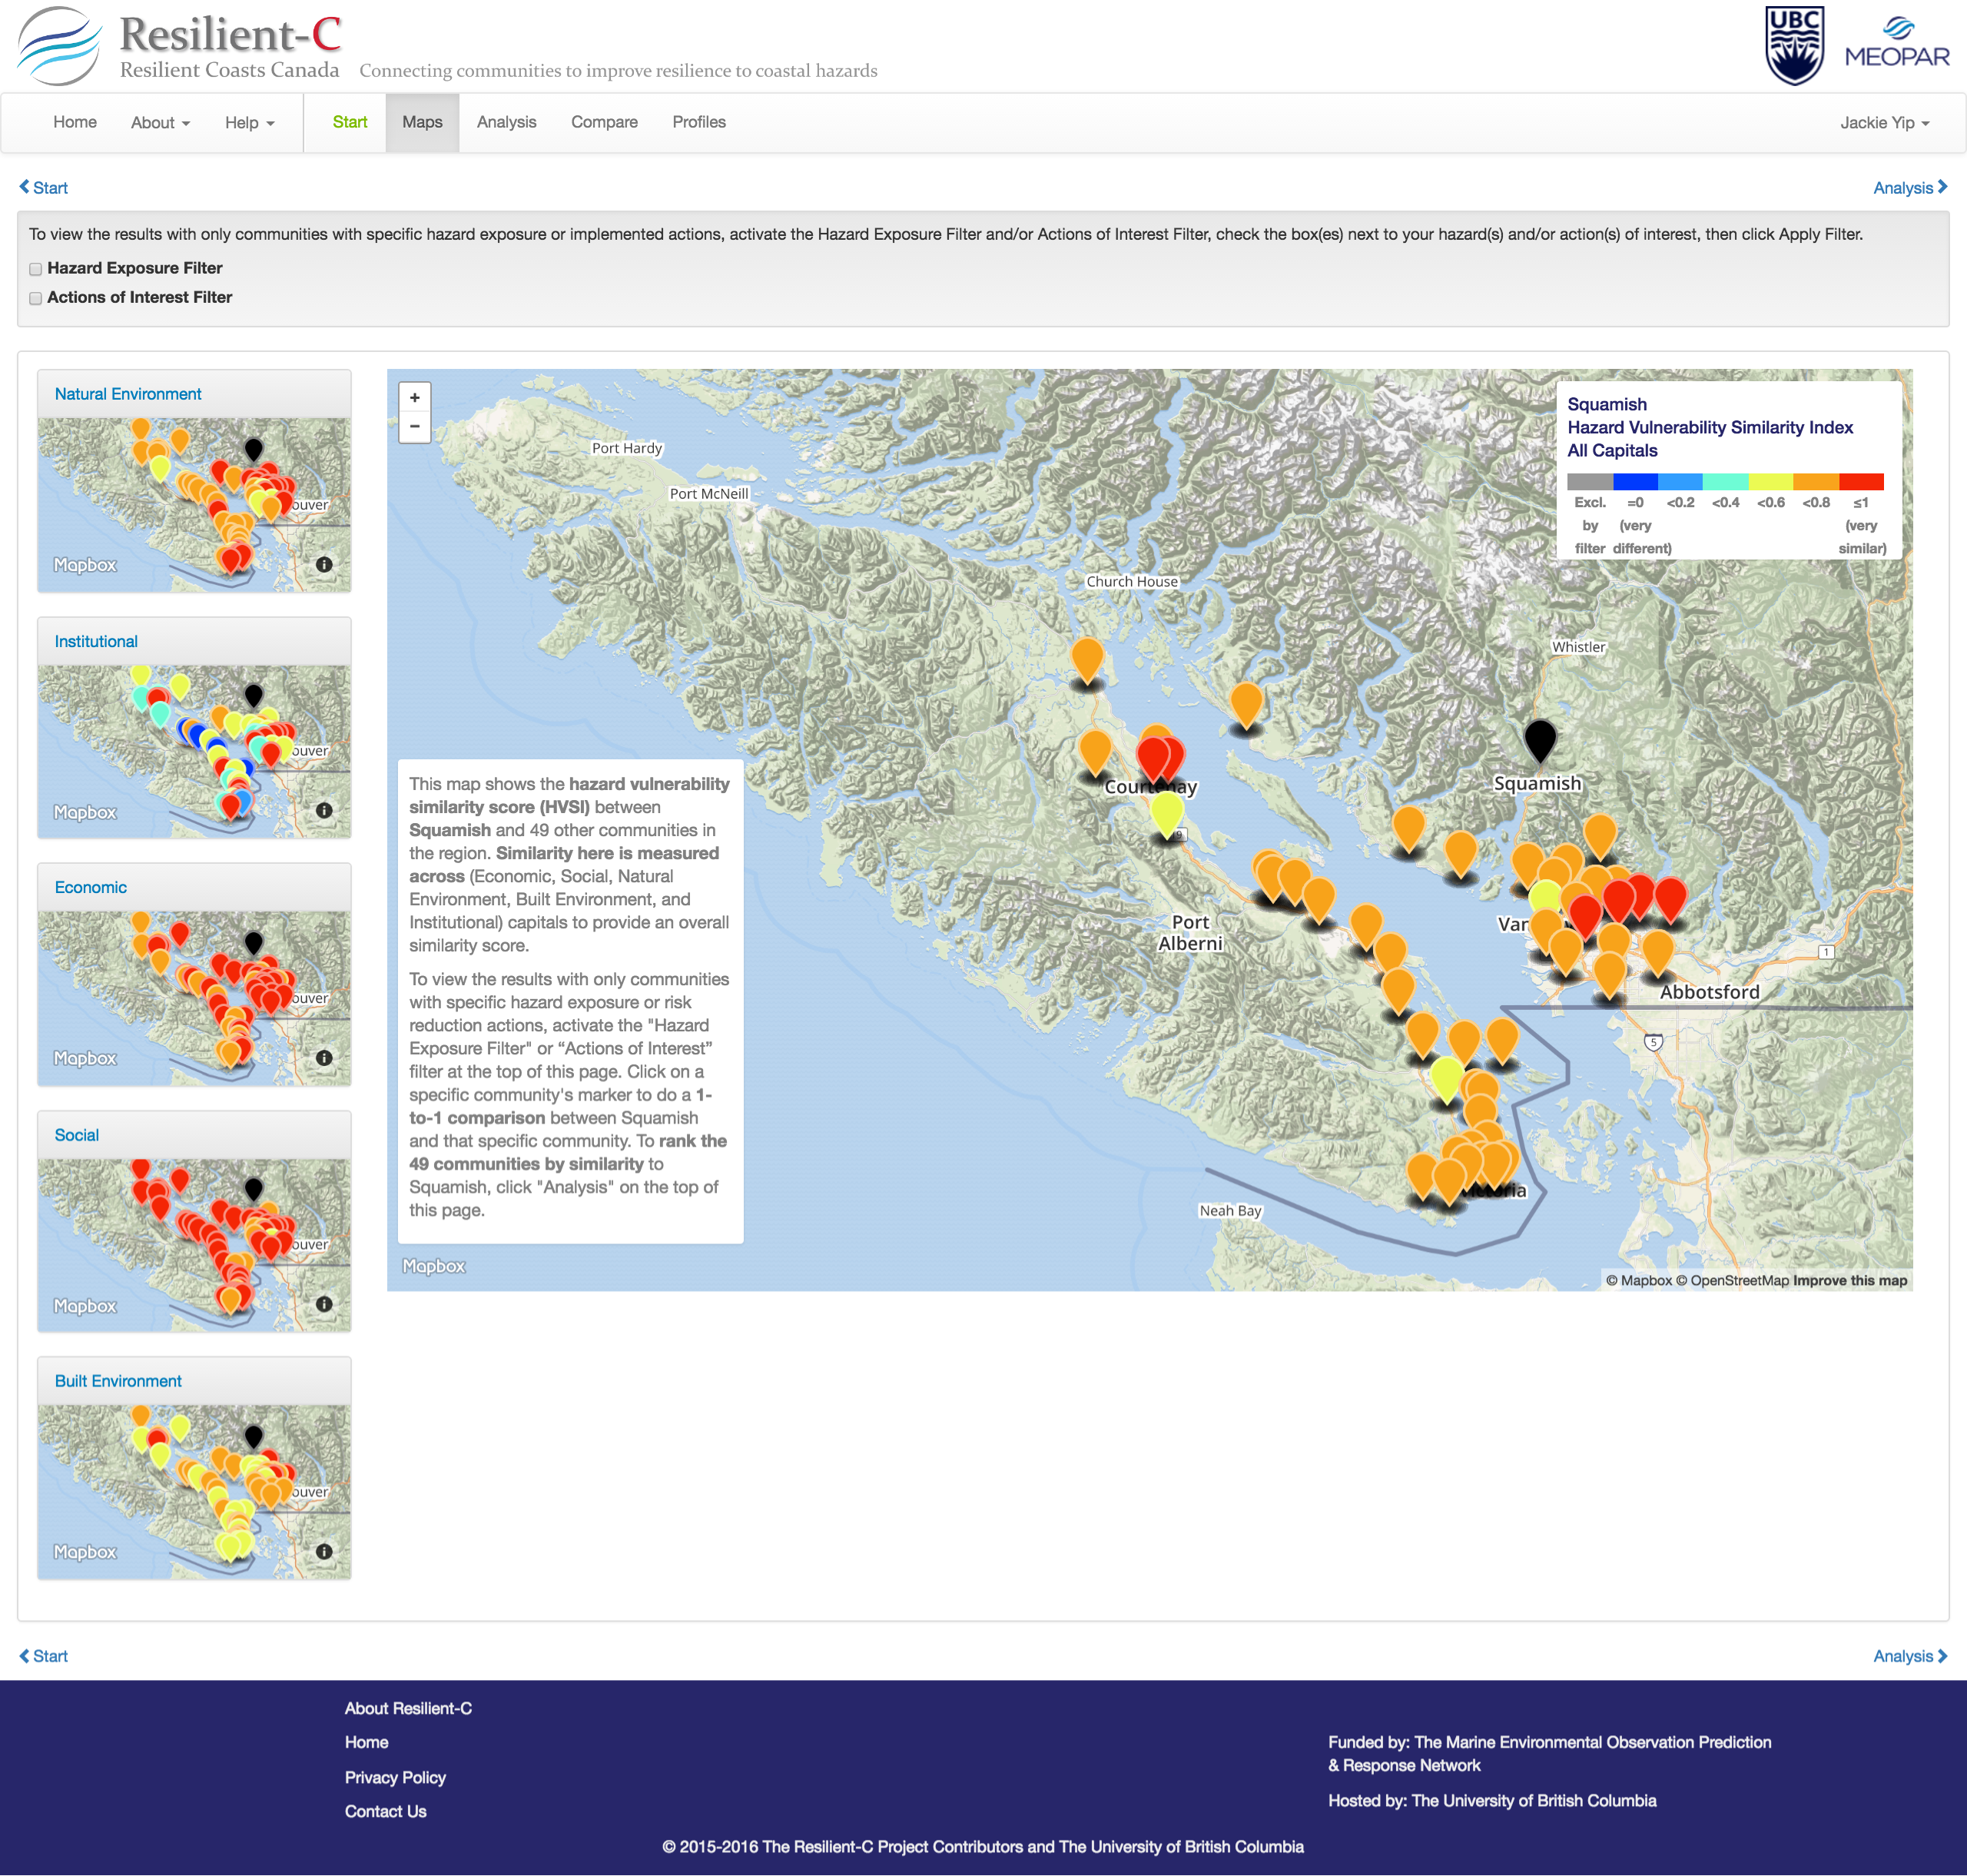Open info icon on Institutional map
Image resolution: width=1967 pixels, height=1876 pixels.
(324, 810)
